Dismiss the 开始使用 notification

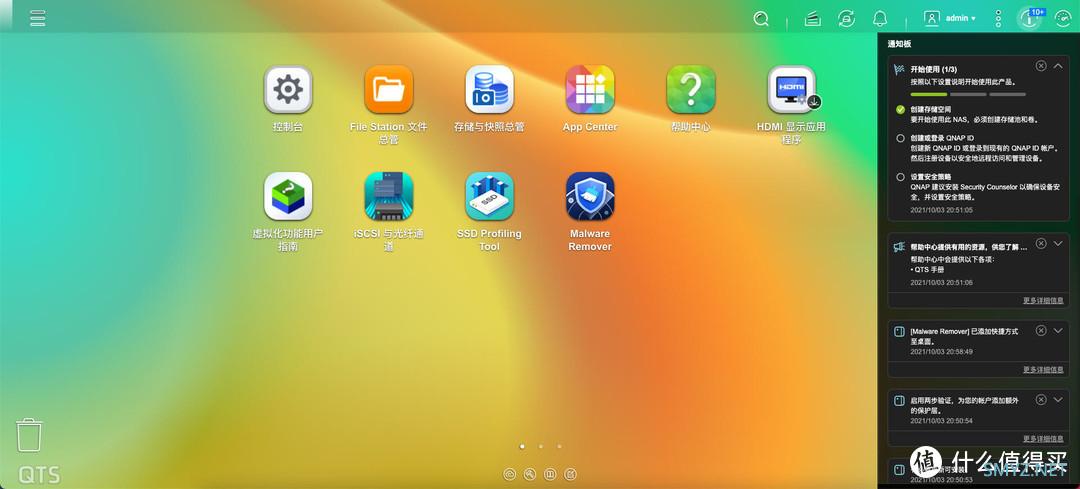1041,65
